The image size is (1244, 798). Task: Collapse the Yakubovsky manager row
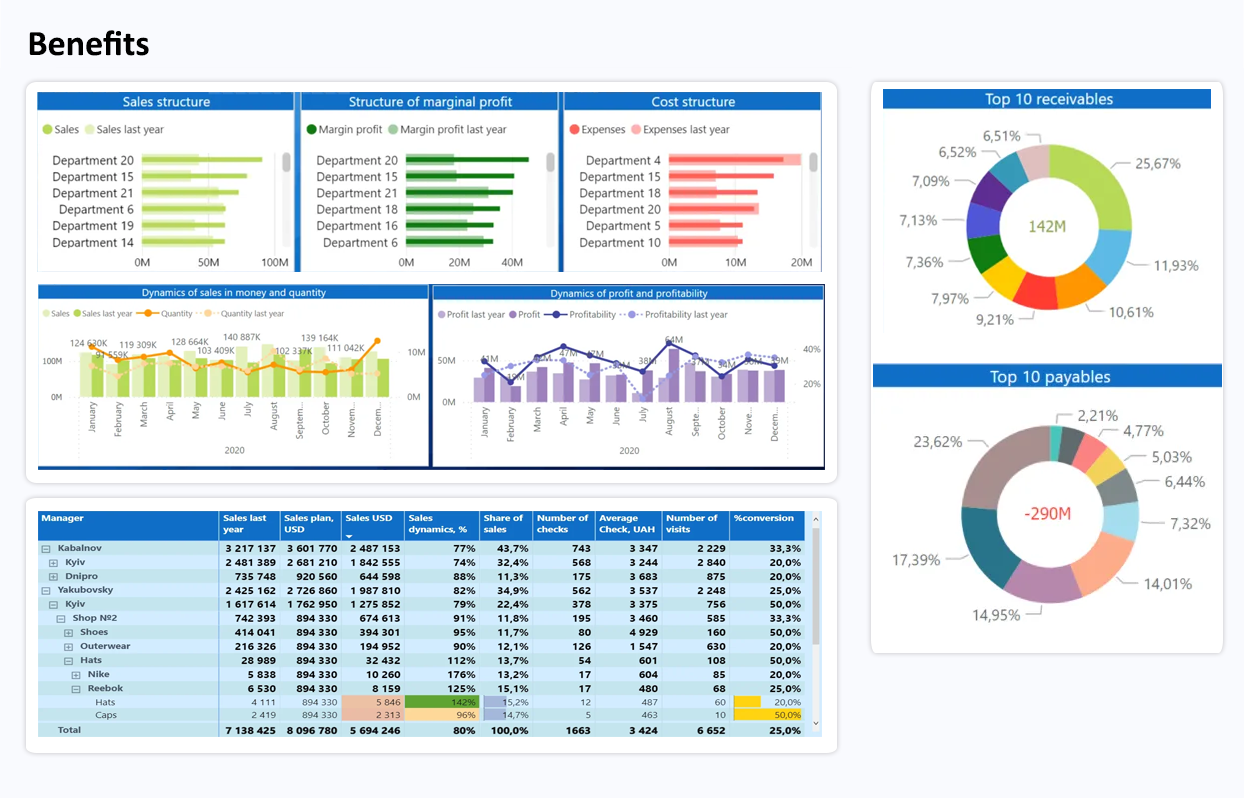click(x=45, y=591)
